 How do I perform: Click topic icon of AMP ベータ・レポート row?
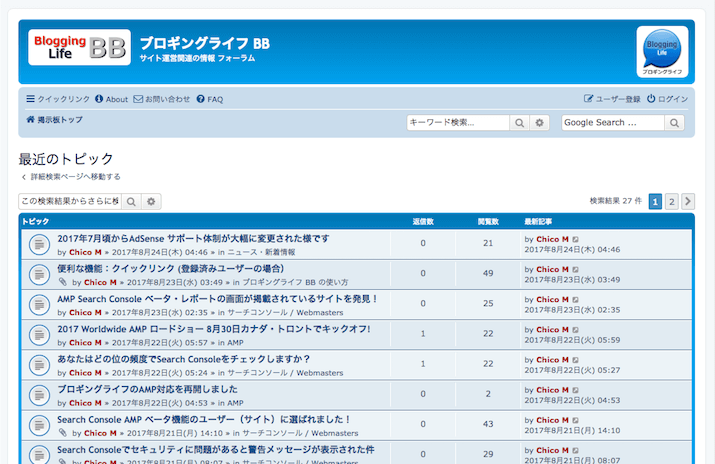tap(39, 305)
